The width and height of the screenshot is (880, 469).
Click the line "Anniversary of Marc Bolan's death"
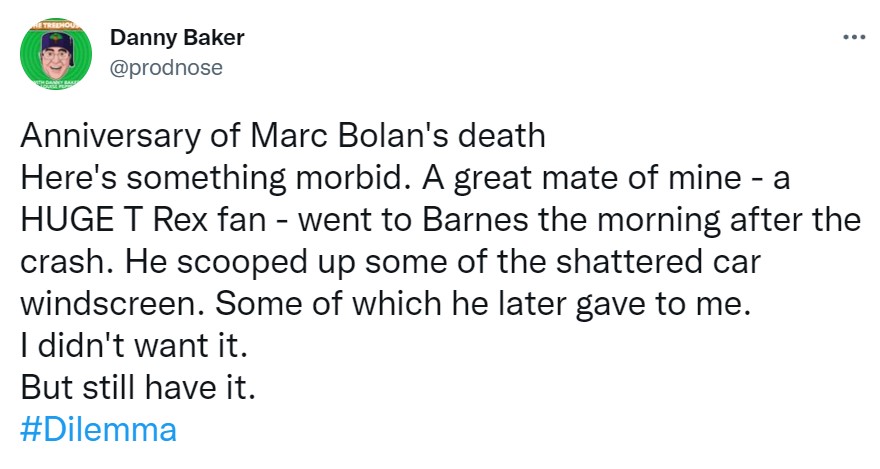coord(283,136)
